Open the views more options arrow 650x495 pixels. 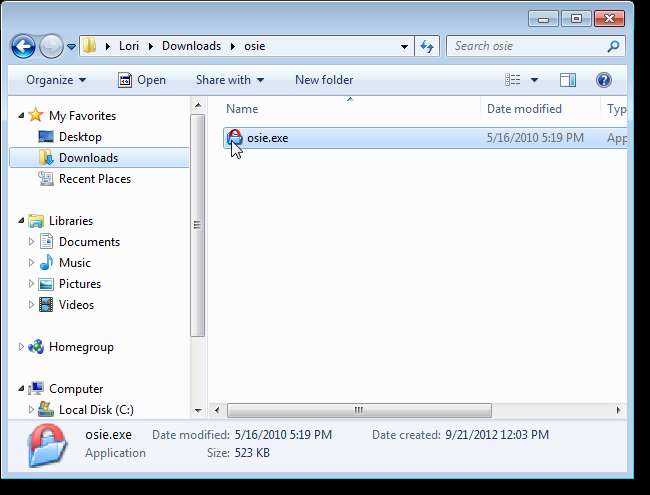(x=534, y=80)
